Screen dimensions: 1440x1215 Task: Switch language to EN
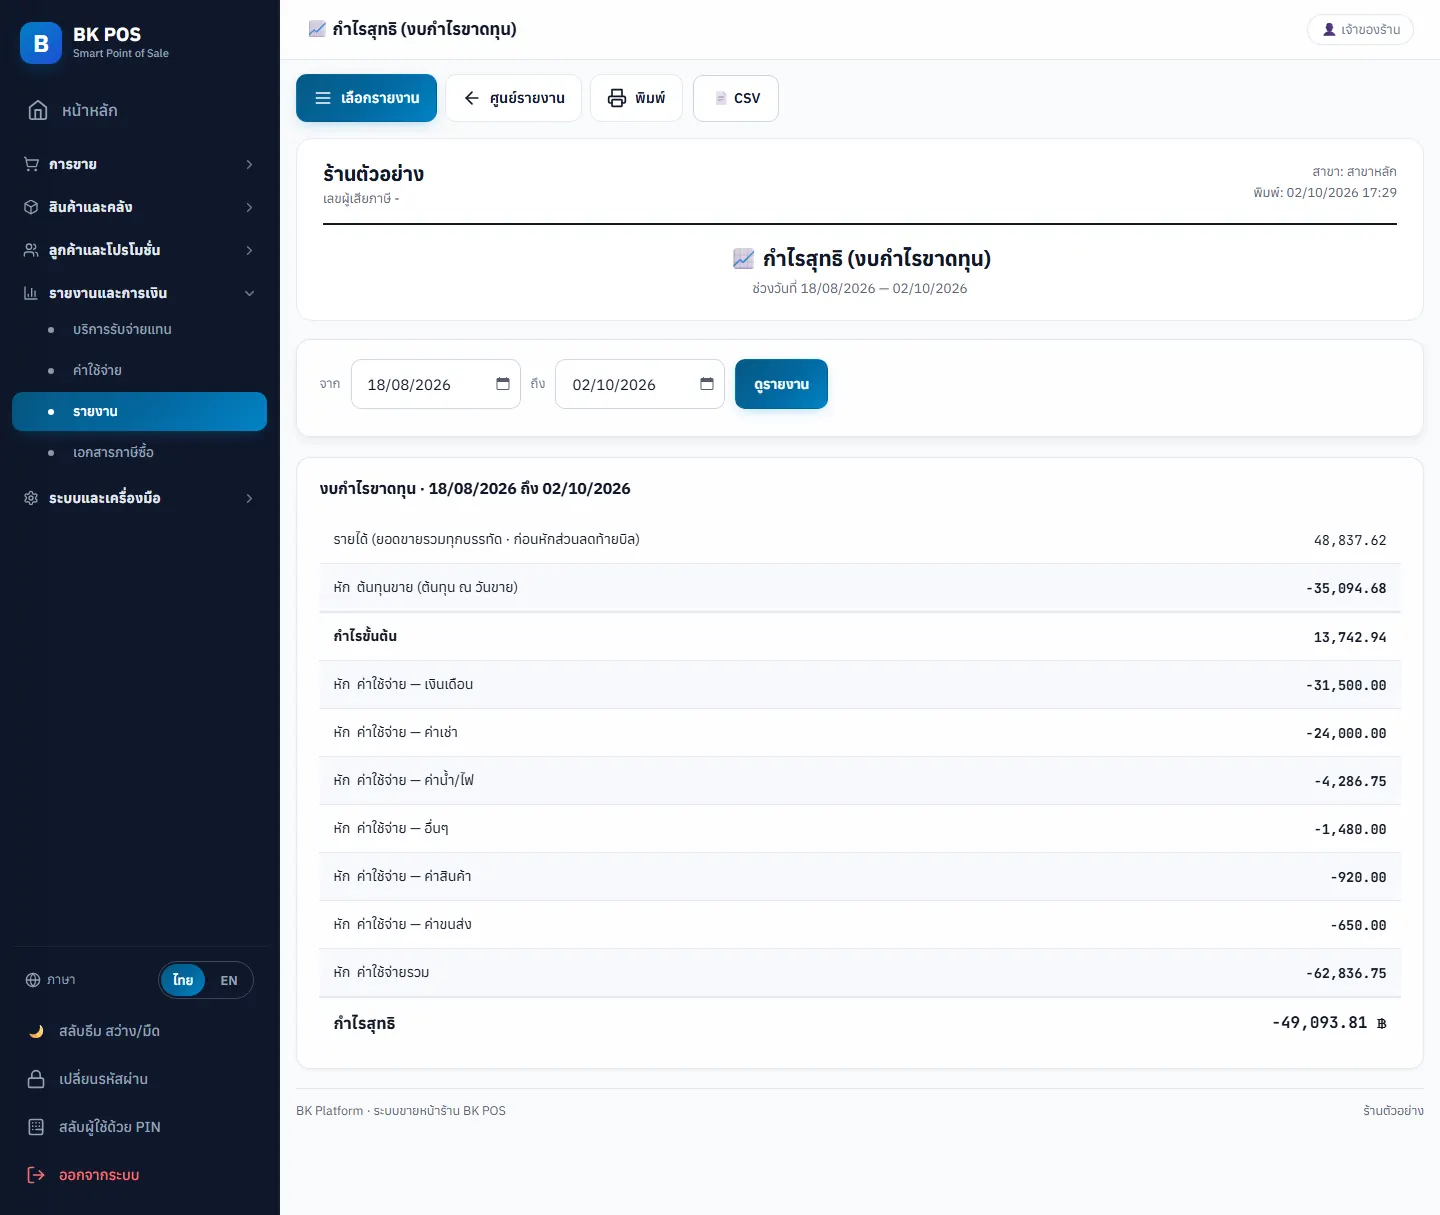click(x=229, y=980)
